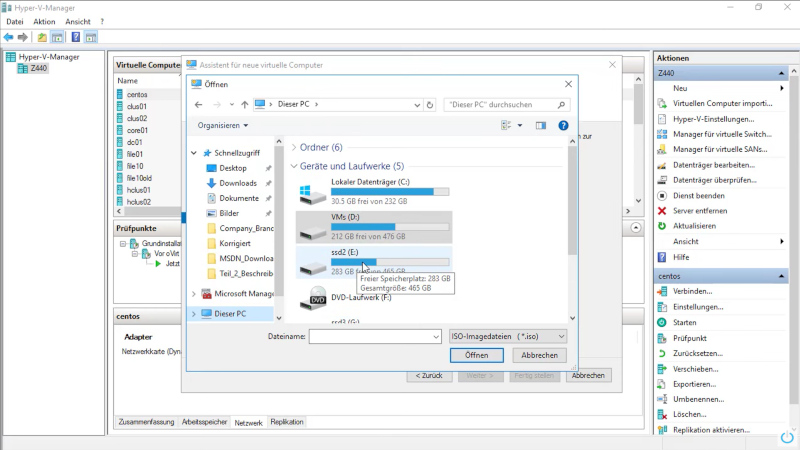This screenshot has height=450, width=800.
Task: Click the folder-up icon in Hyper-V toolbar
Action: (x=42, y=37)
